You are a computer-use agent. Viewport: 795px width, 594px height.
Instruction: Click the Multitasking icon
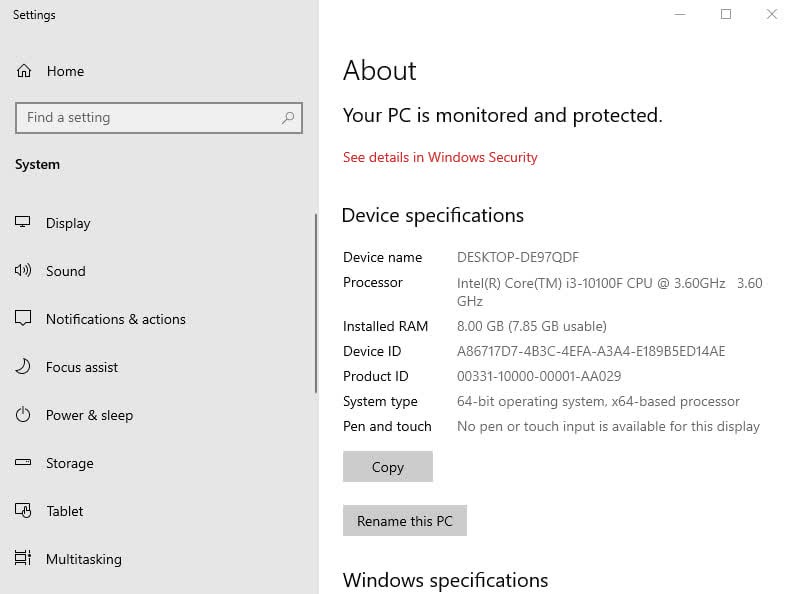(x=23, y=559)
